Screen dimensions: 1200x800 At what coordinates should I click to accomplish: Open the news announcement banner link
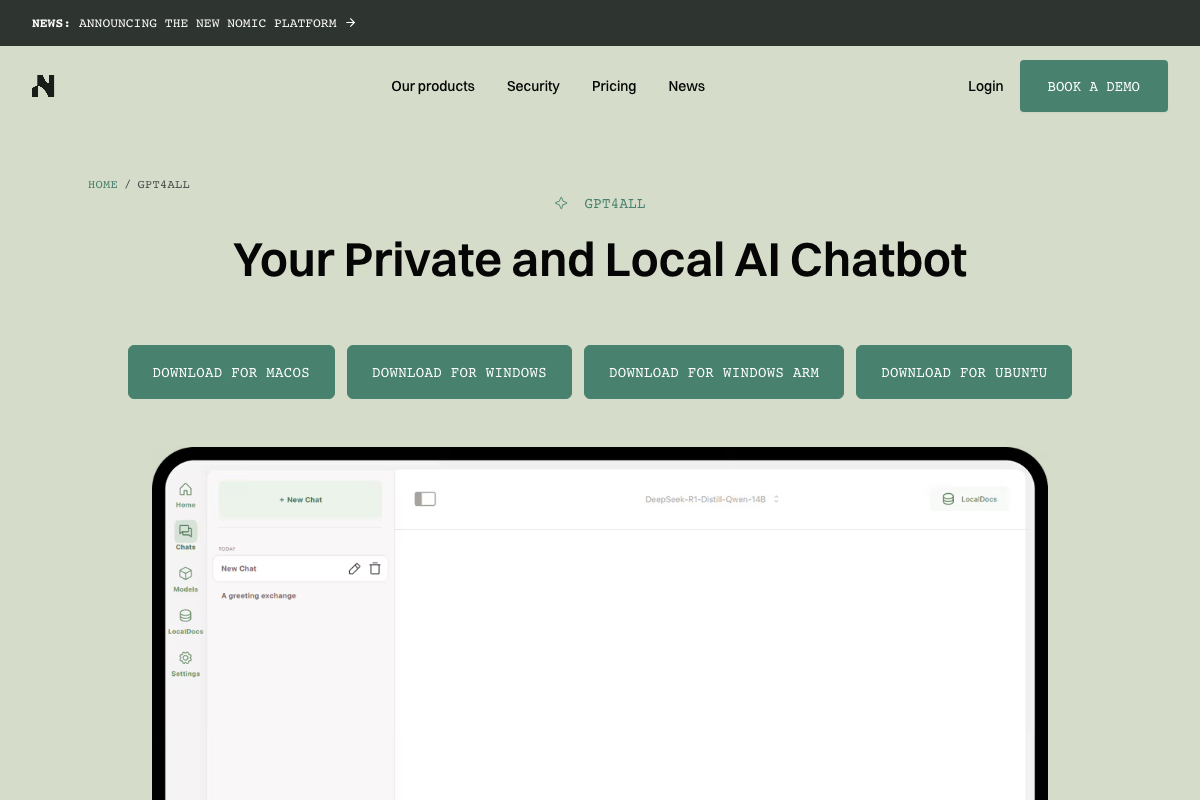(194, 23)
